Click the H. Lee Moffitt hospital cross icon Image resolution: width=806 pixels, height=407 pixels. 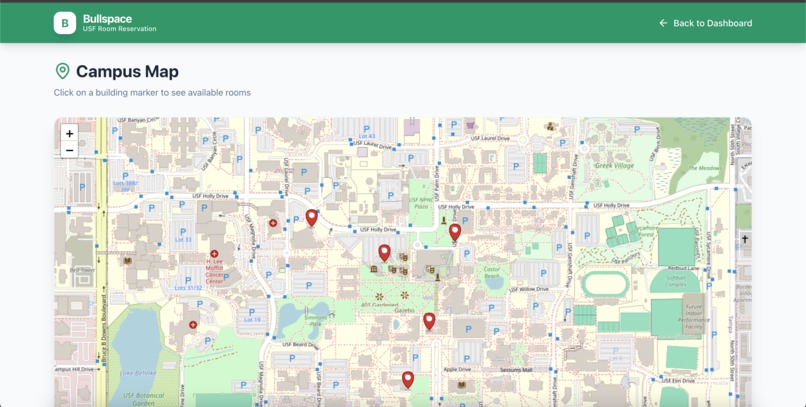[x=214, y=254]
